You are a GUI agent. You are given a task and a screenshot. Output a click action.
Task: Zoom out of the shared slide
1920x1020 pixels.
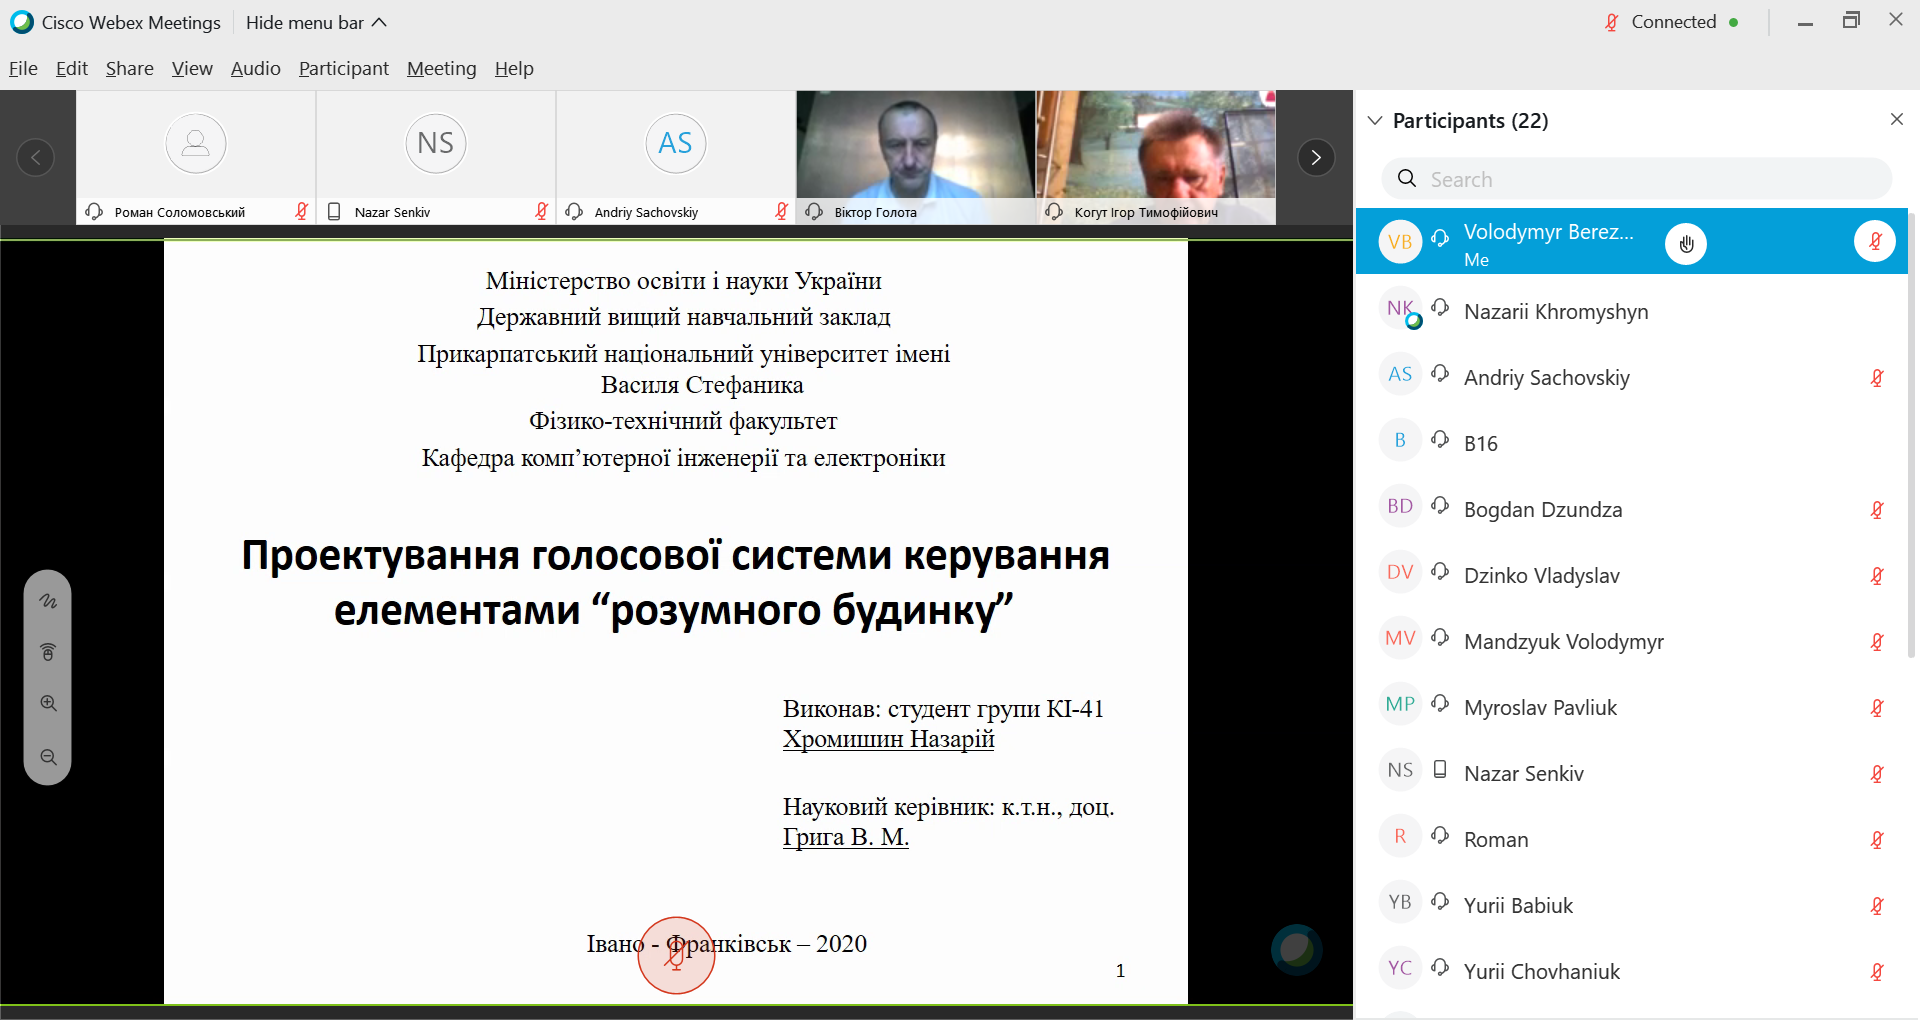(48, 757)
